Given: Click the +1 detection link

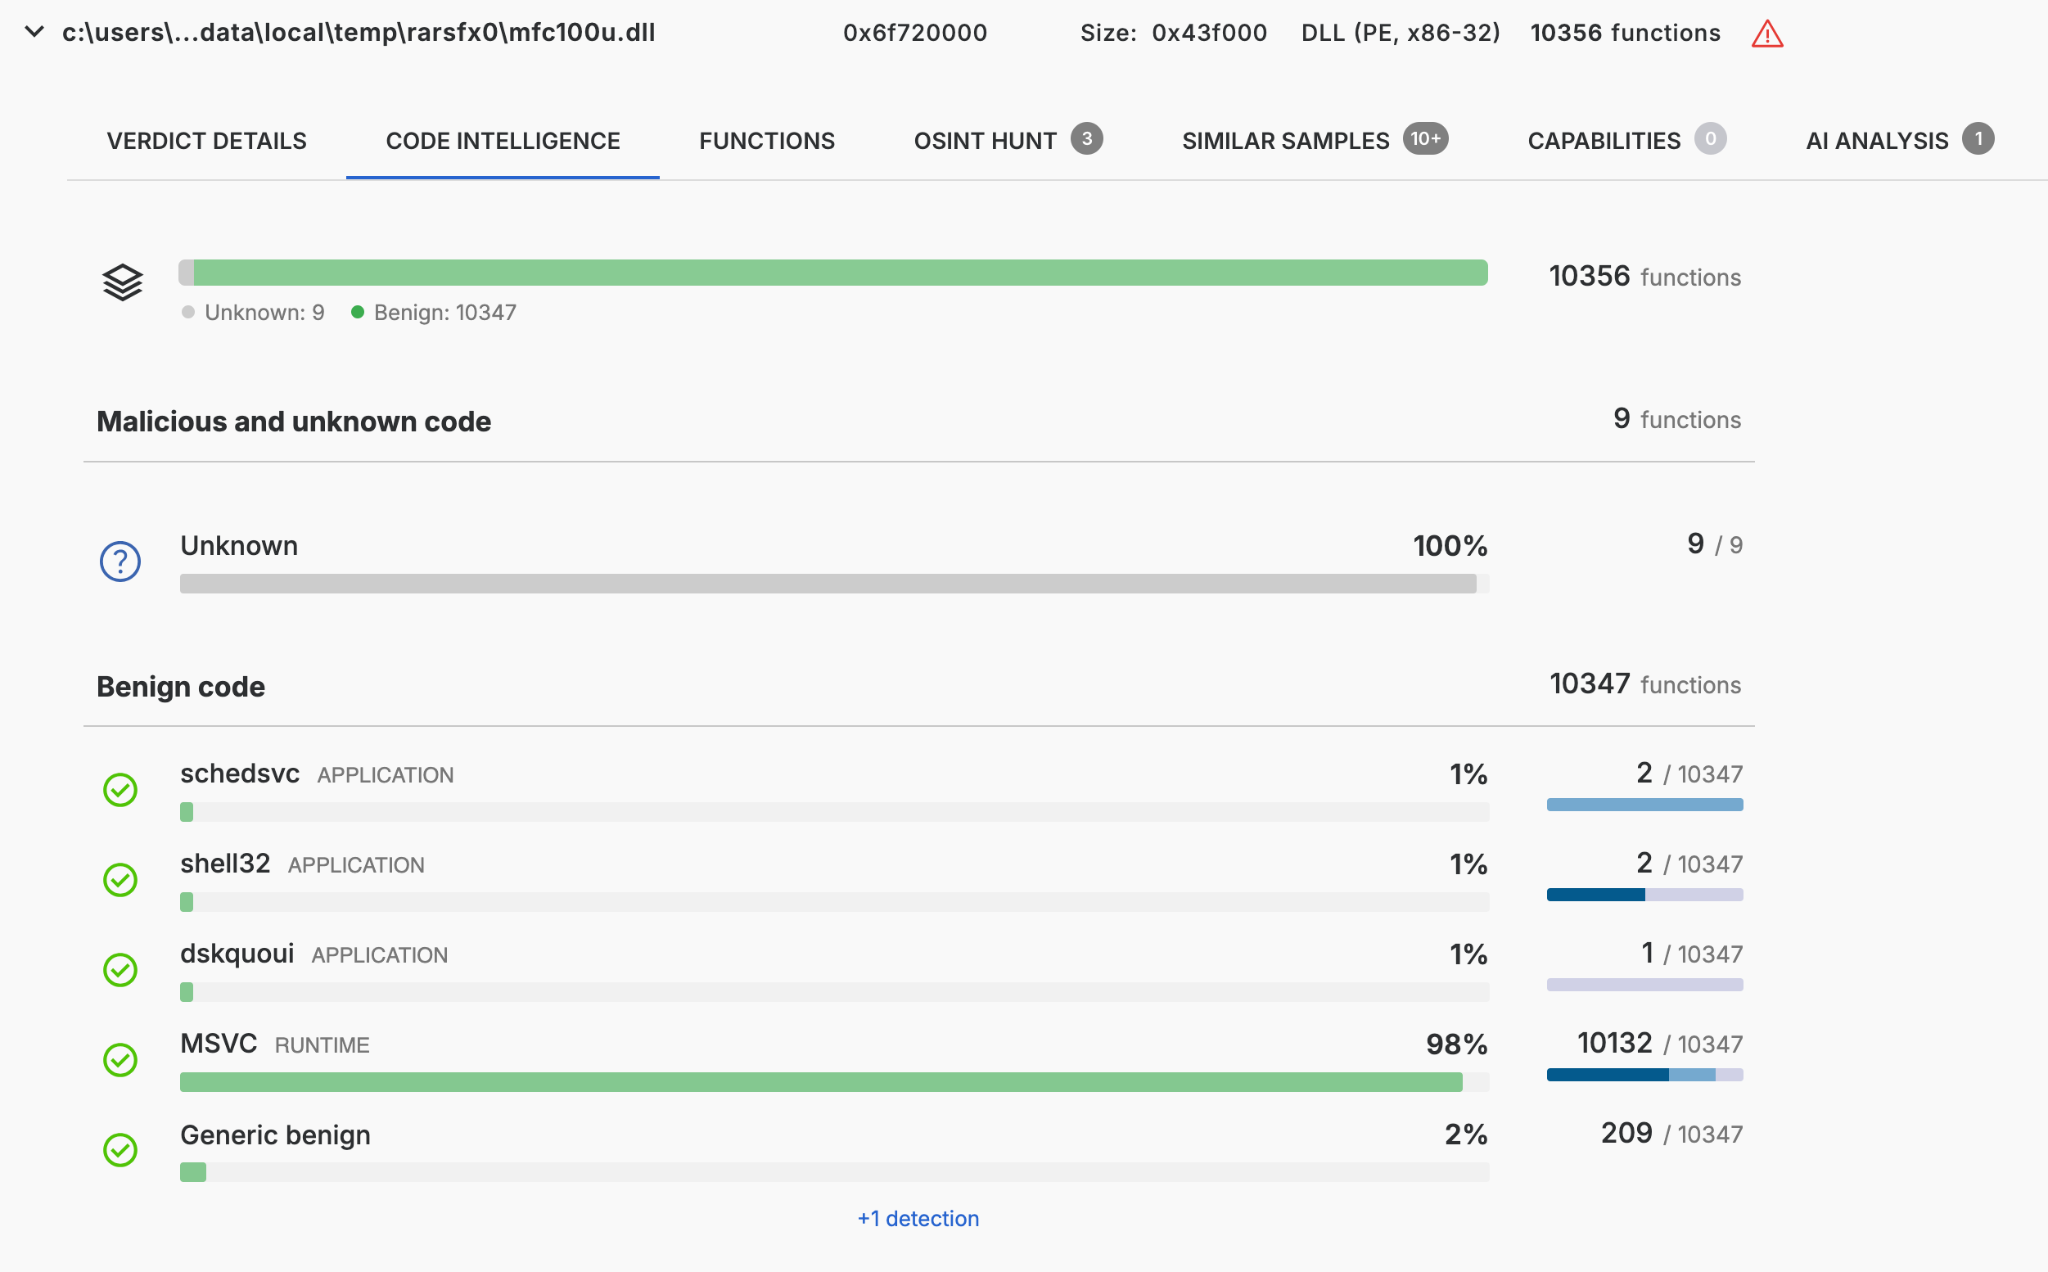Looking at the screenshot, I should tap(918, 1218).
